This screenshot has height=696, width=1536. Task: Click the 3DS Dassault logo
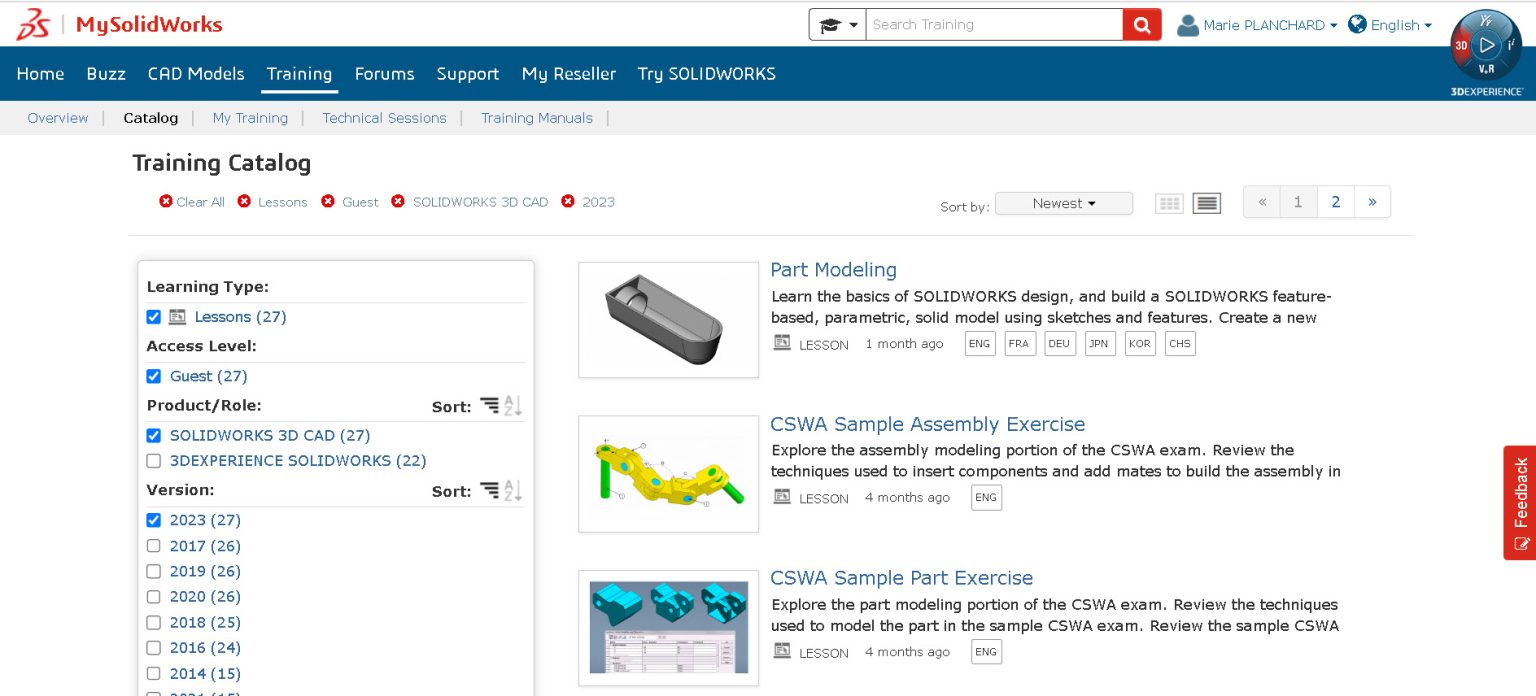click(x=33, y=22)
